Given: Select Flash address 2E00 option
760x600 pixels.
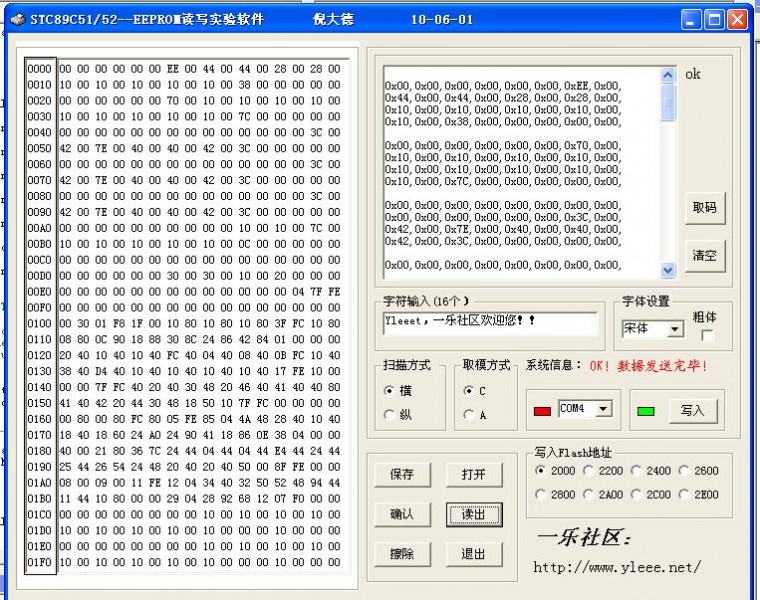Looking at the screenshot, I should click(x=685, y=494).
